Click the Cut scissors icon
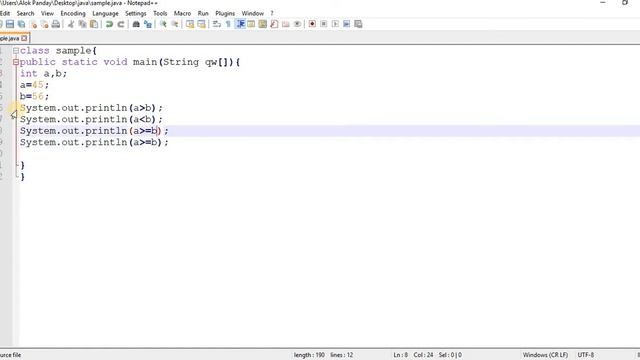 click(x=71, y=24)
